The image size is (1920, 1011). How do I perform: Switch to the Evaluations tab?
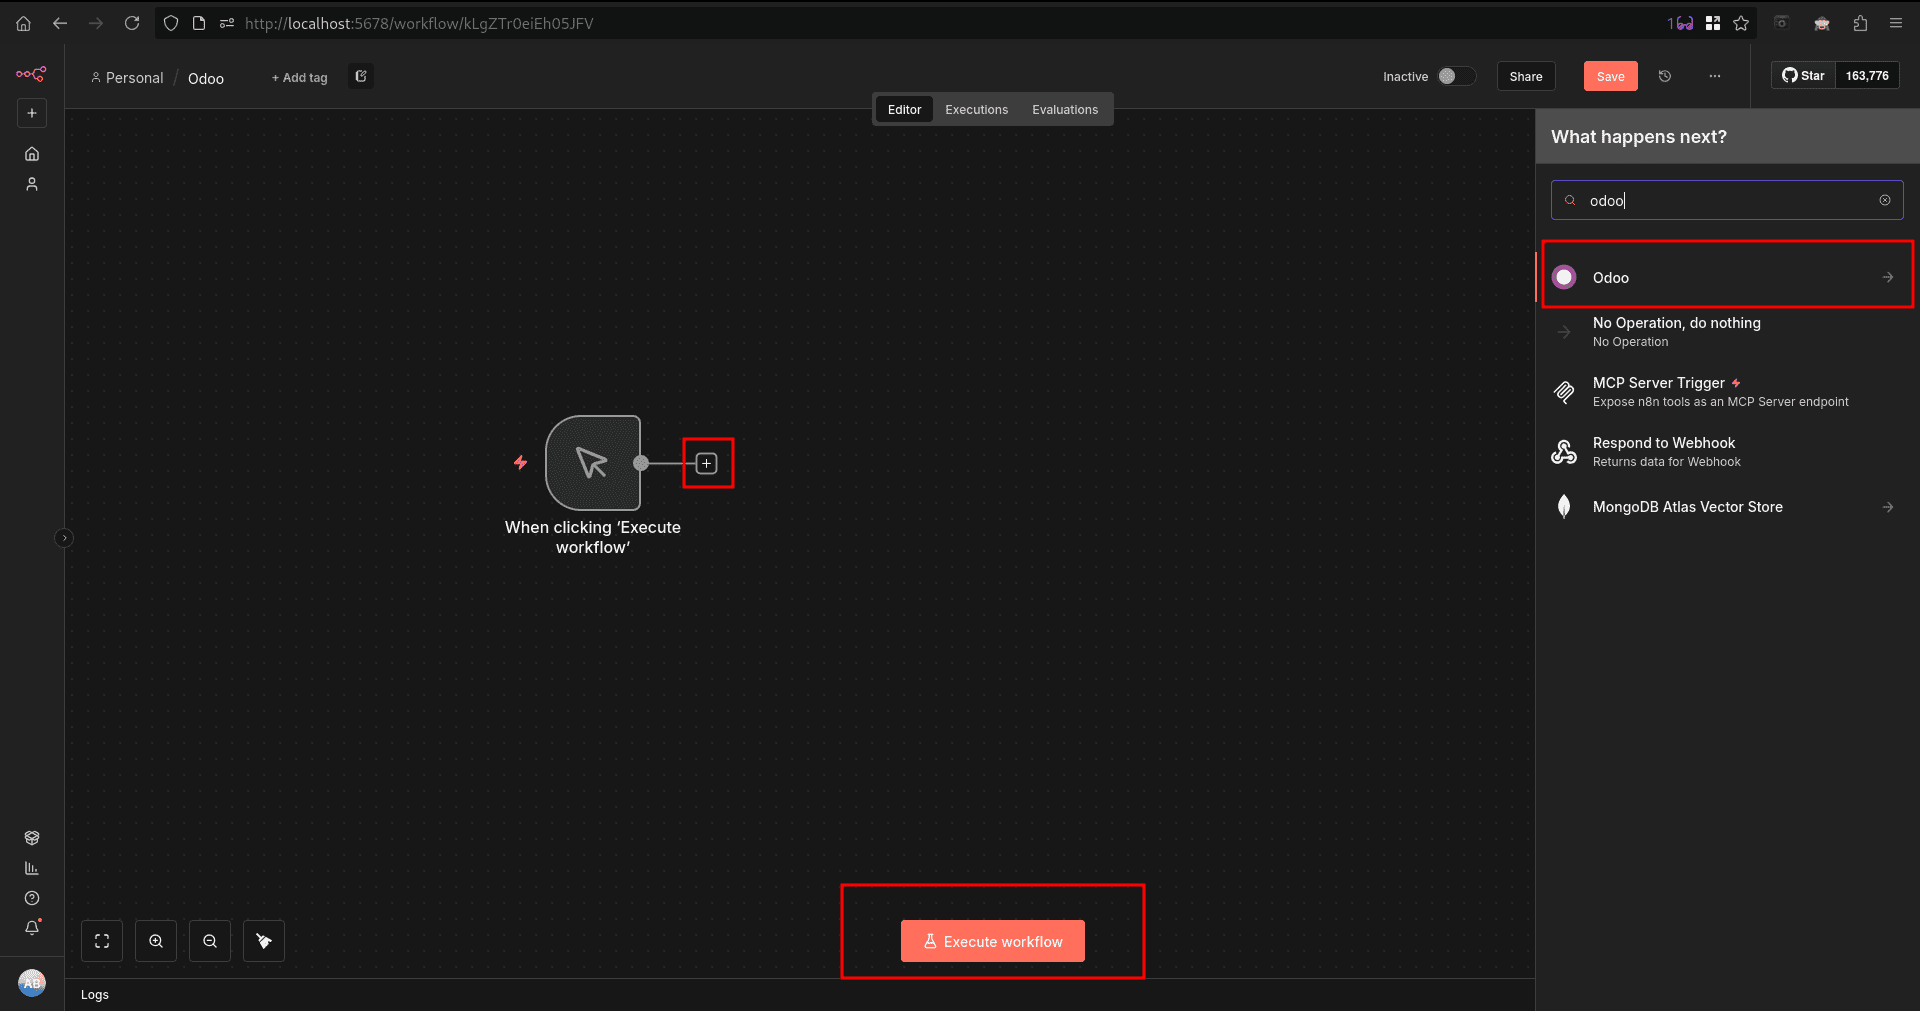[1064, 109]
